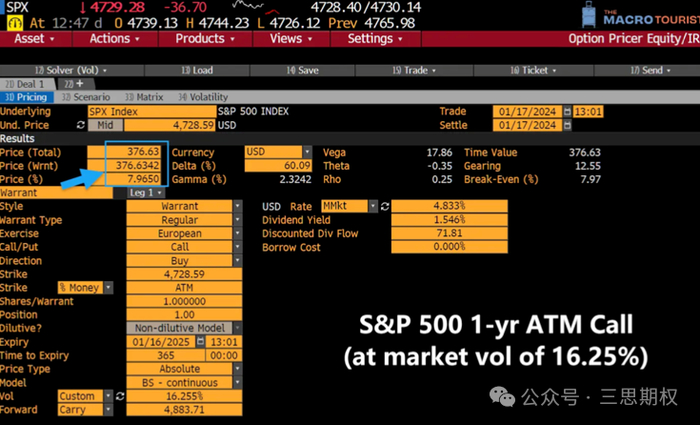Screen dimensions: 700x425
Task: Open the Expiry date calendar icon
Action: pyautogui.click(x=200, y=342)
